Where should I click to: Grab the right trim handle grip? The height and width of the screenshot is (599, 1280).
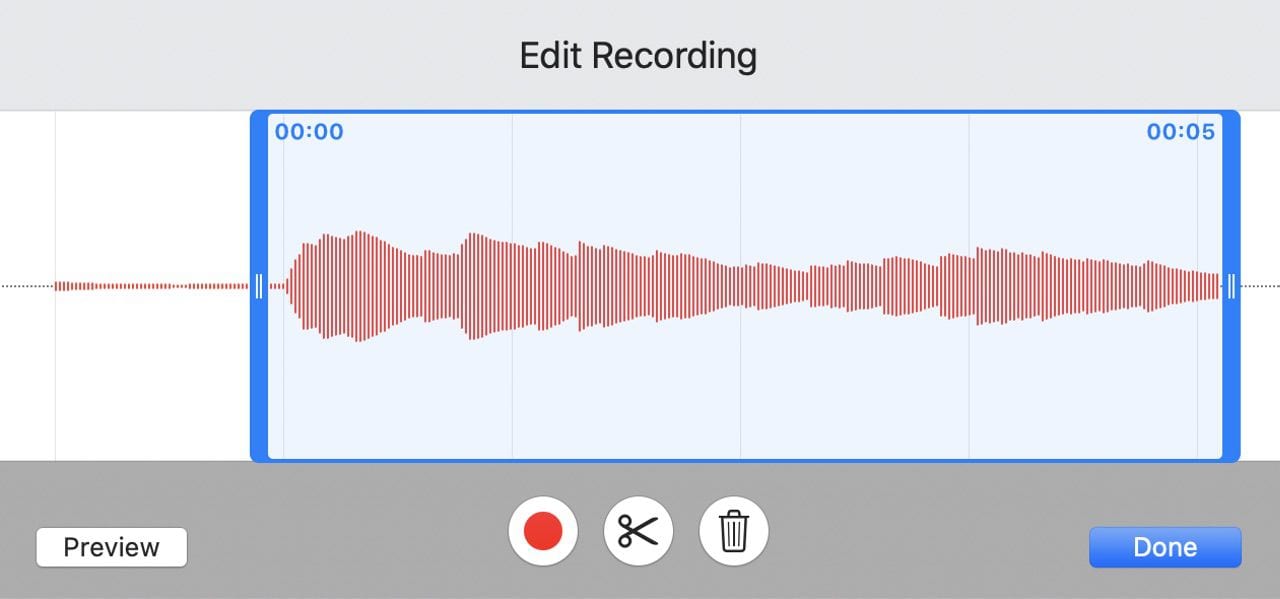pyautogui.click(x=1231, y=286)
